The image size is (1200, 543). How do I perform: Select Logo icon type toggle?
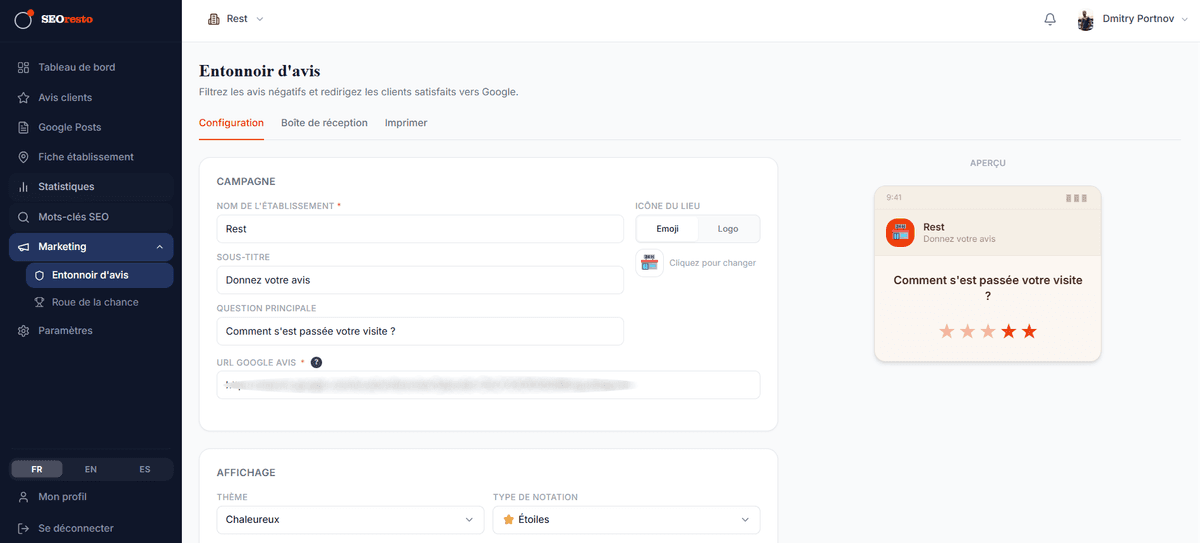[728, 229]
